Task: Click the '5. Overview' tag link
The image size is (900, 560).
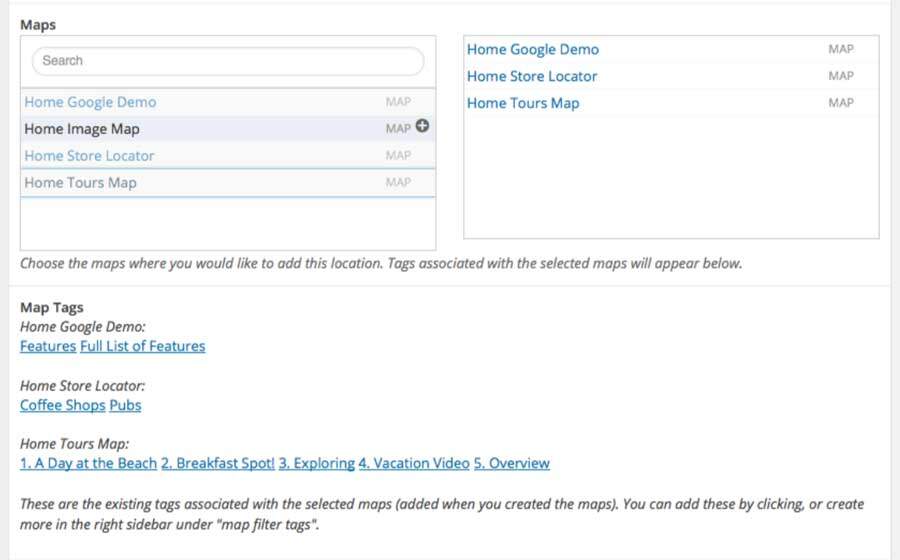Action: point(511,463)
